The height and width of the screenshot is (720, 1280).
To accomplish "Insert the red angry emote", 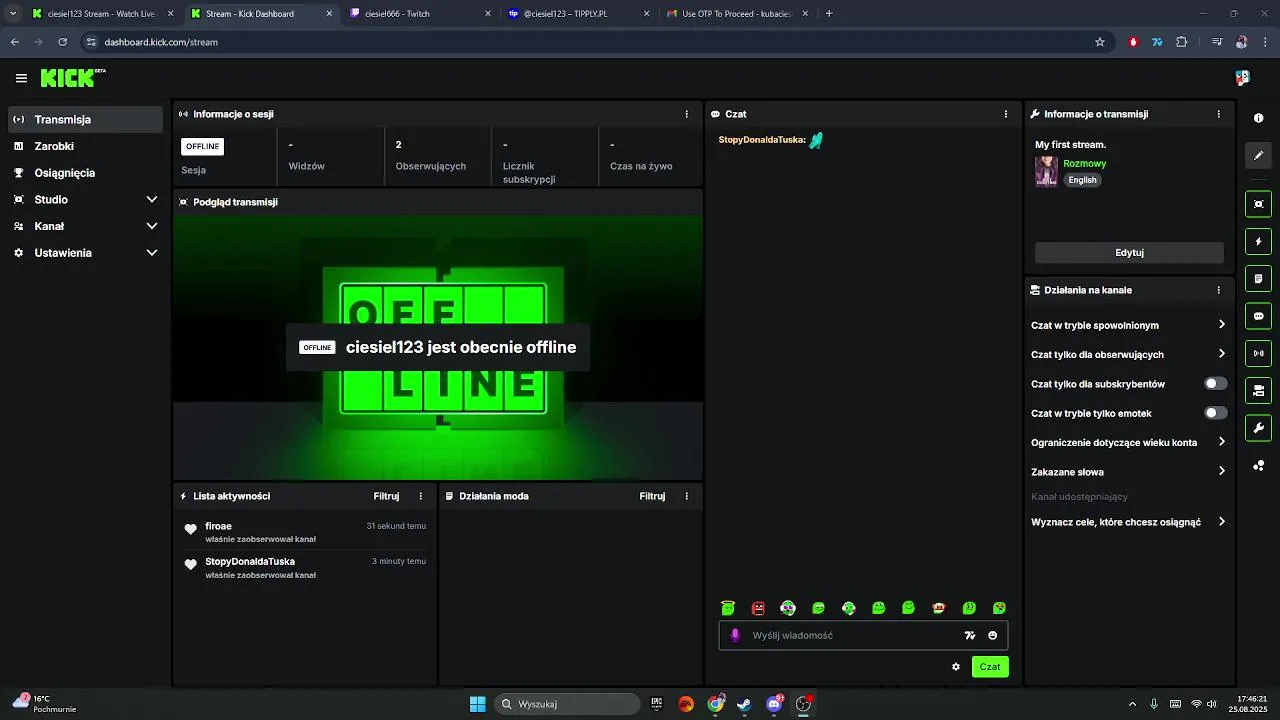I will [758, 608].
